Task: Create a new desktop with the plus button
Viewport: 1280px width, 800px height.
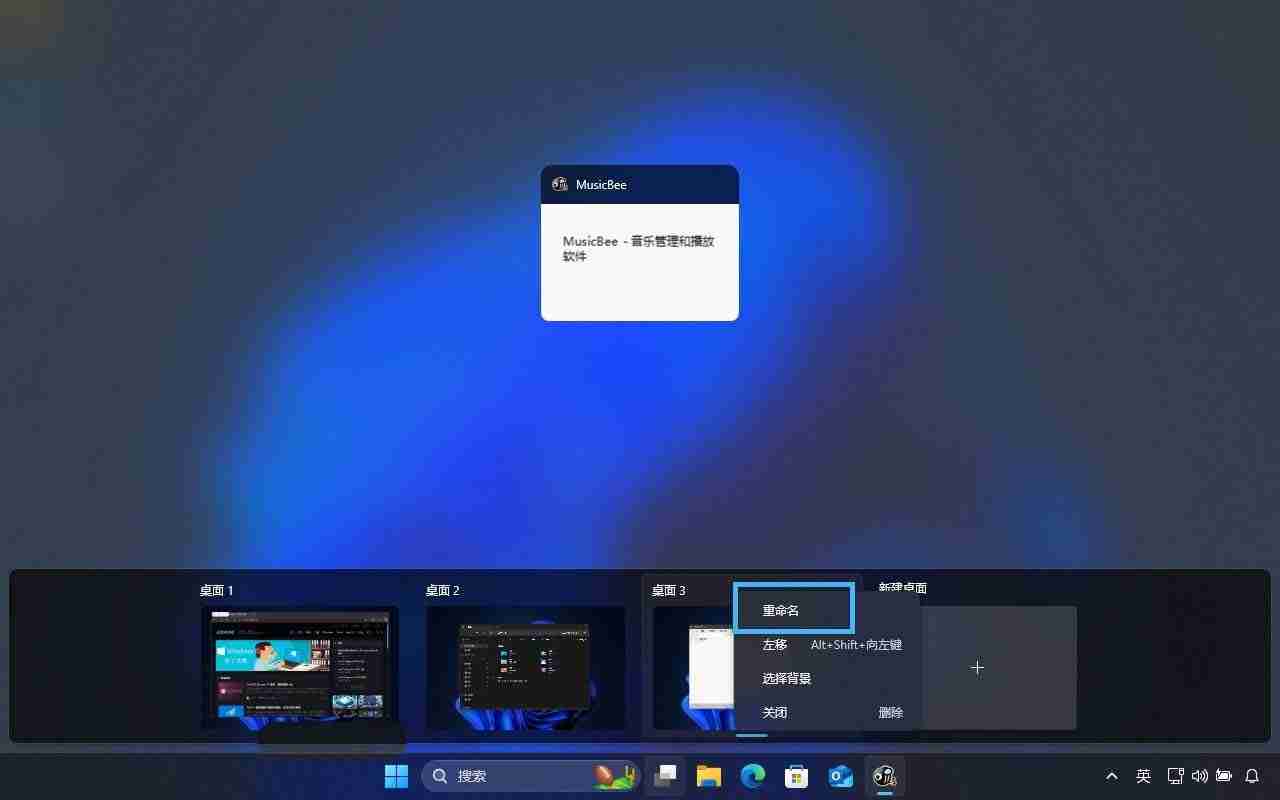Action: pyautogui.click(x=977, y=667)
